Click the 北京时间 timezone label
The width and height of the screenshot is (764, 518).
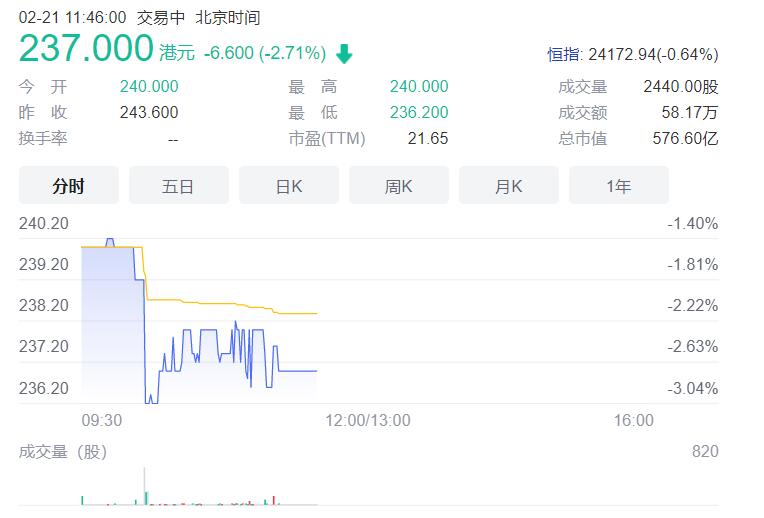(228, 18)
